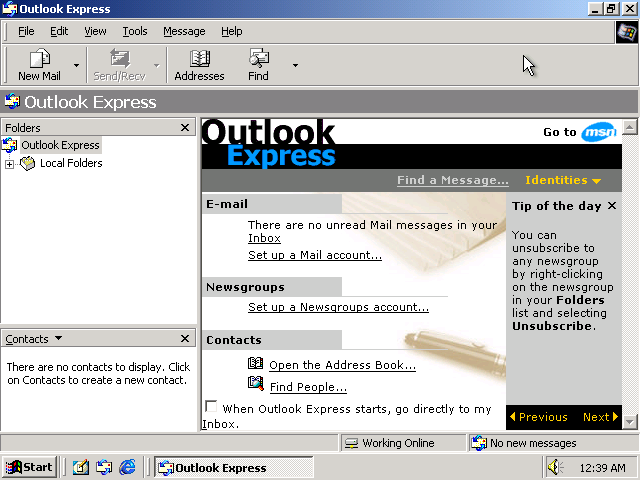Close the Folders pane
The height and width of the screenshot is (480, 640).
185,128
